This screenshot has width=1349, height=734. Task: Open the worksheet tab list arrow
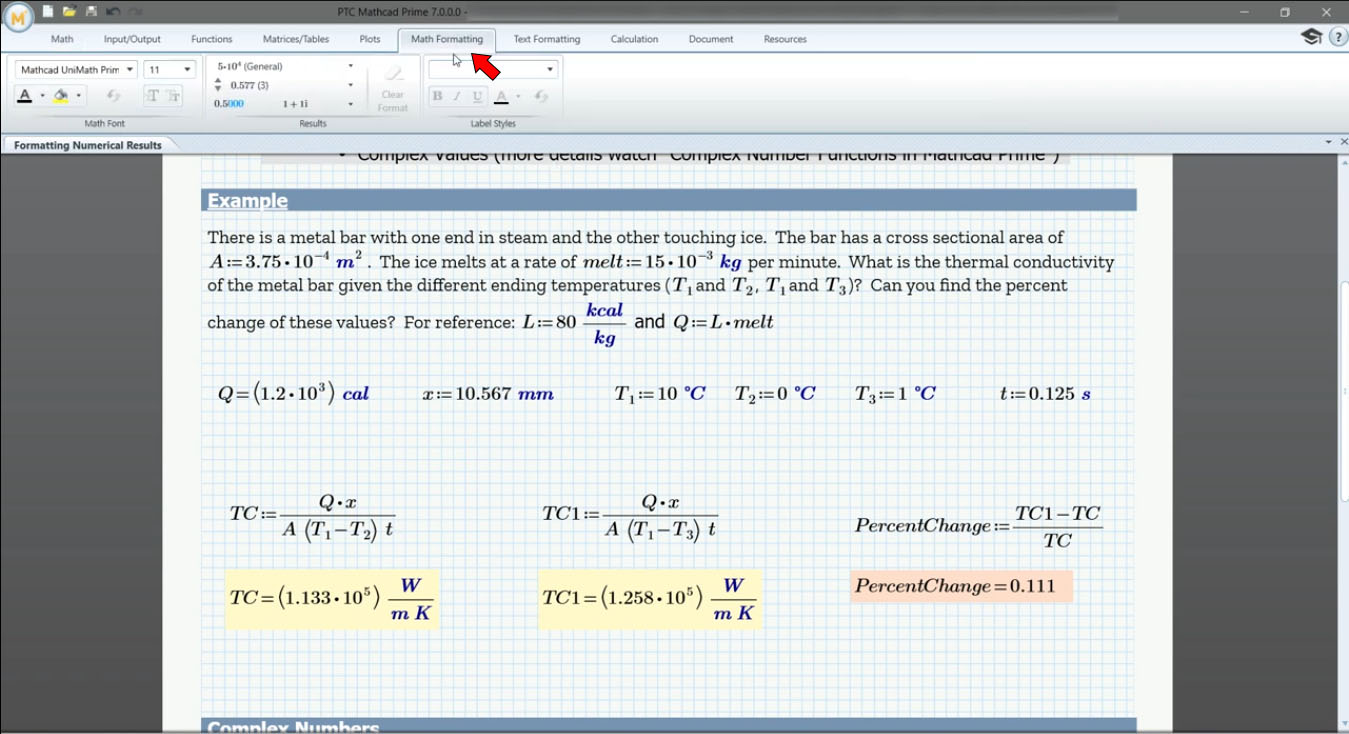click(1329, 143)
